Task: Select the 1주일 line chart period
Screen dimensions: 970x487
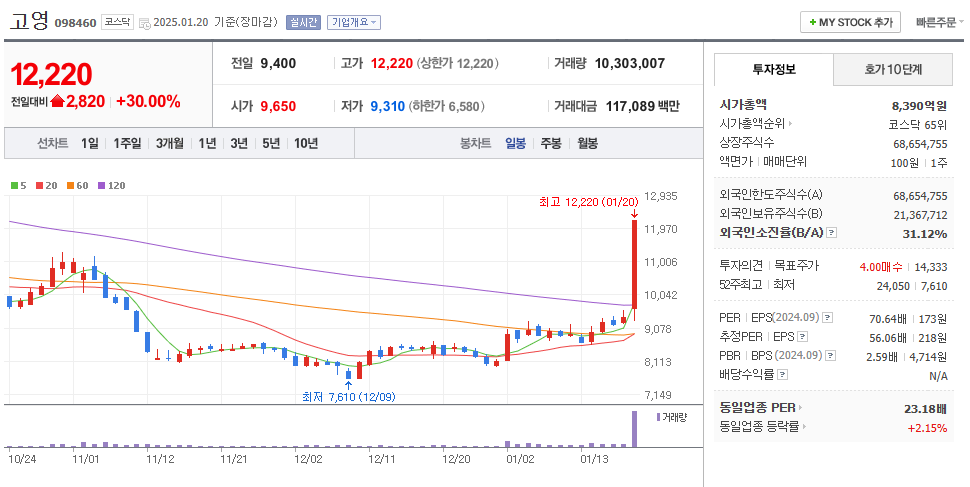Action: (127, 144)
